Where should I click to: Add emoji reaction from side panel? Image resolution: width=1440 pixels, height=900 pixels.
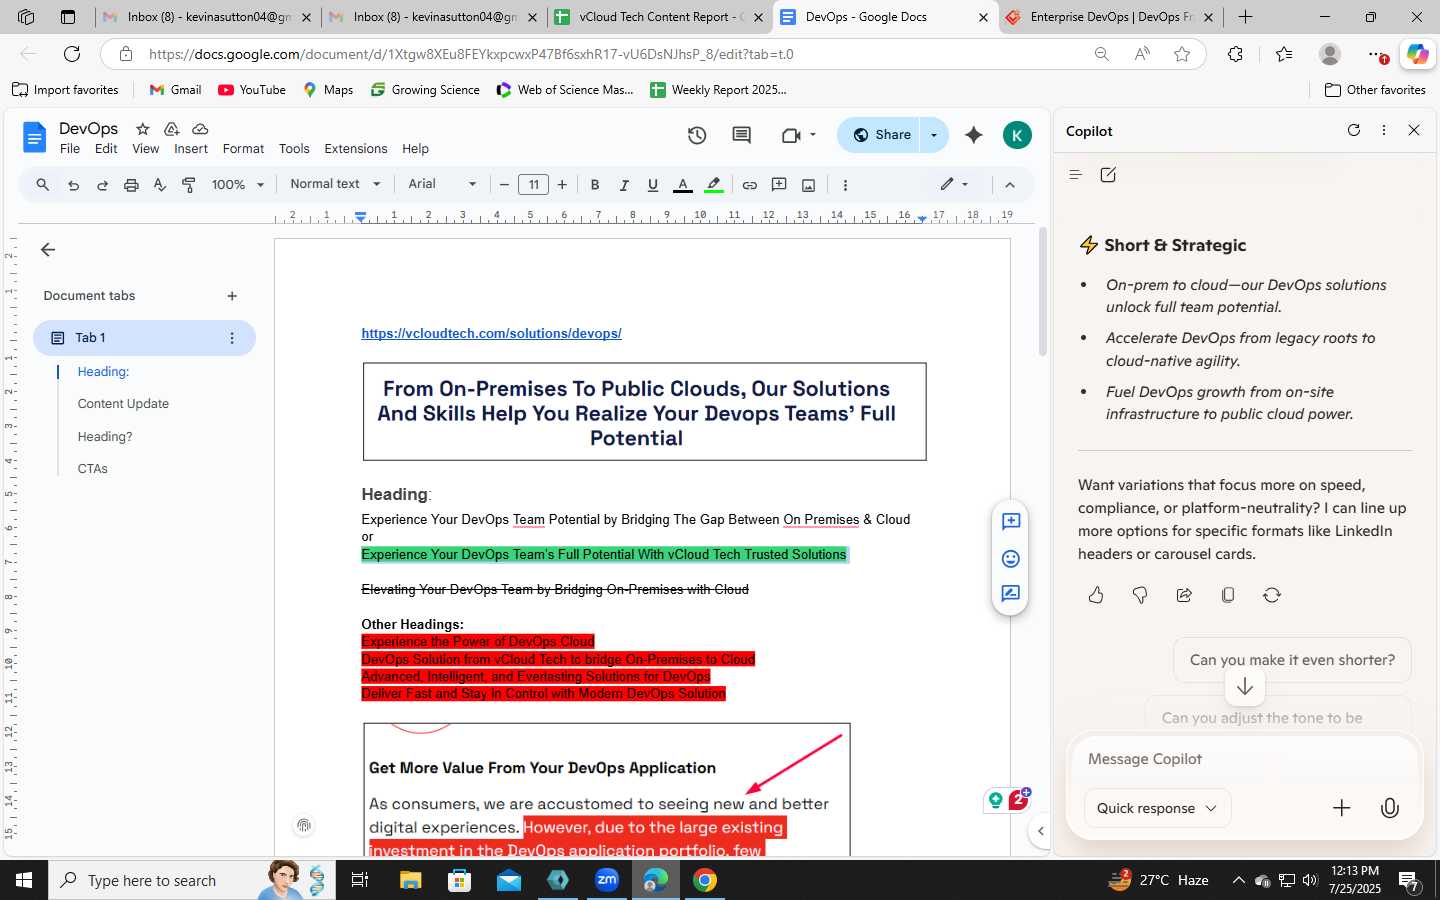[x=1011, y=558]
